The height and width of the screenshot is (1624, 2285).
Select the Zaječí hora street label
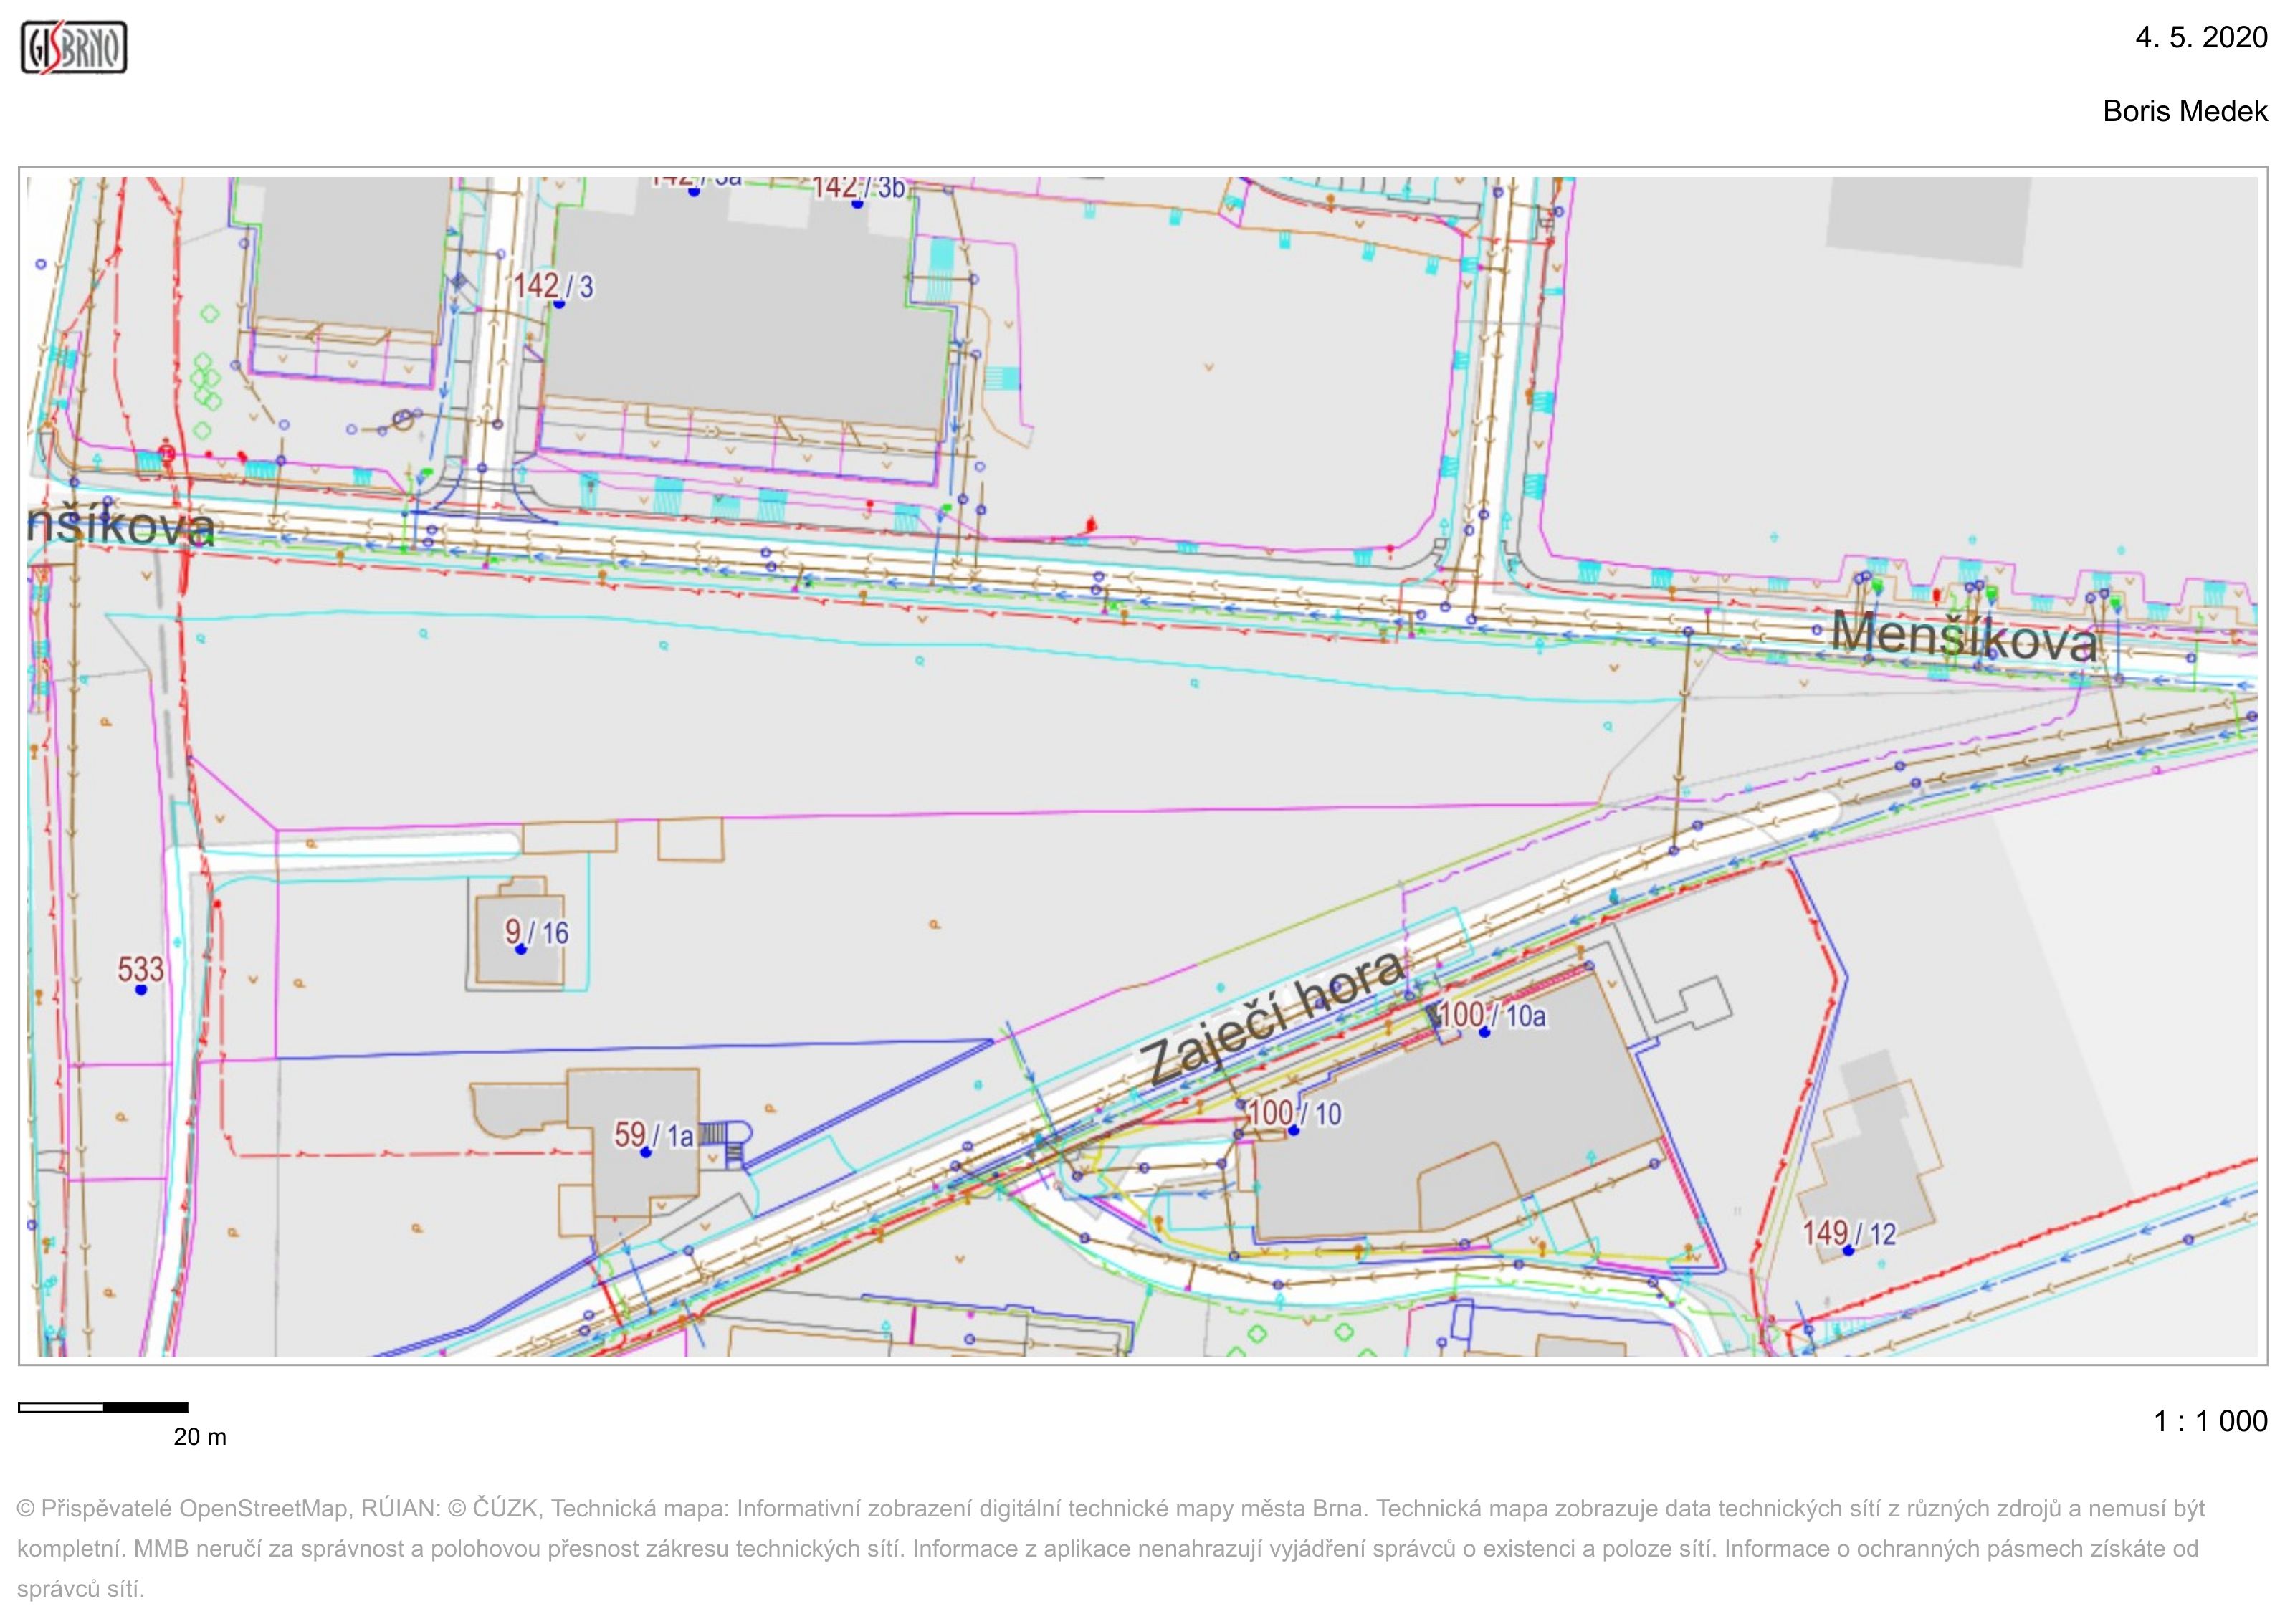pyautogui.click(x=1275, y=1018)
